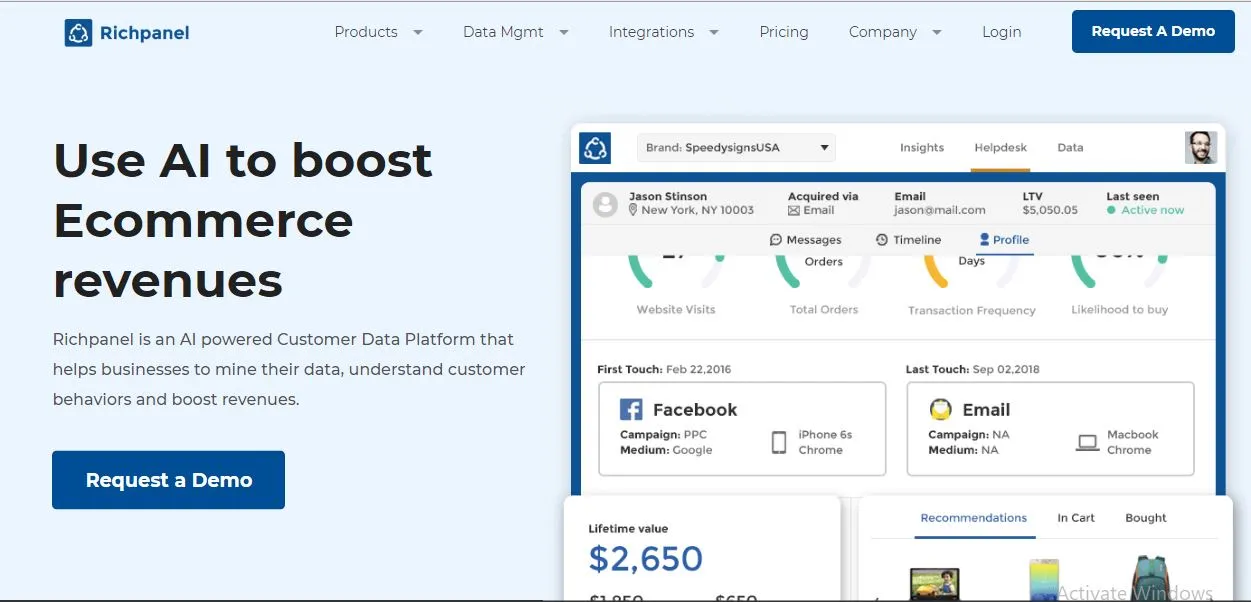Expand the Company dropdown arrow
1251x602 pixels.
click(937, 32)
